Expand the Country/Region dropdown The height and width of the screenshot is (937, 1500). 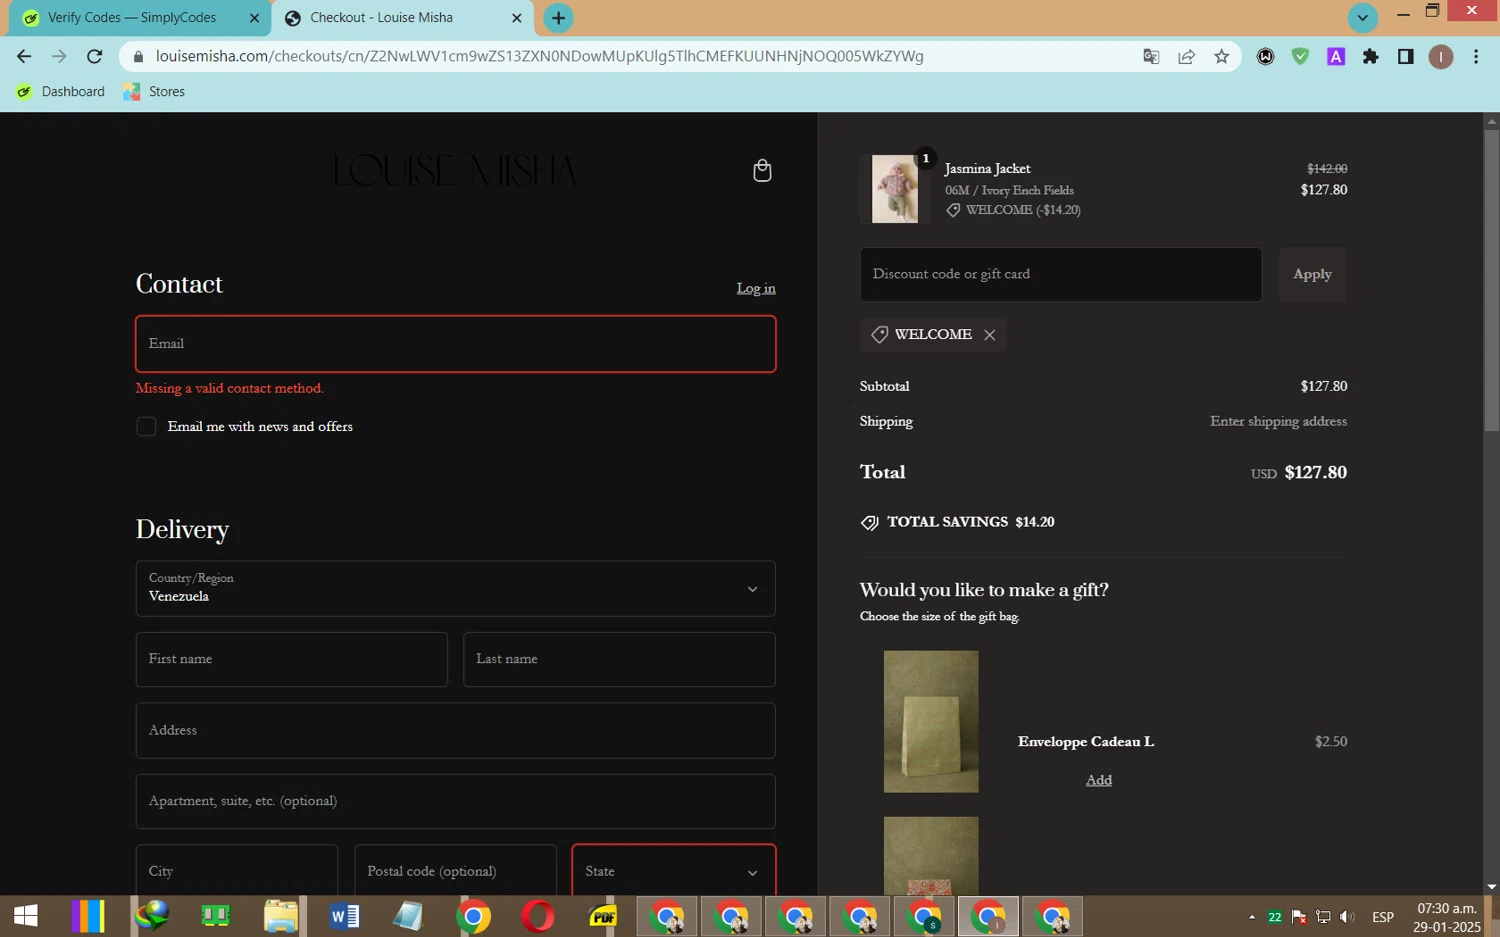click(456, 588)
